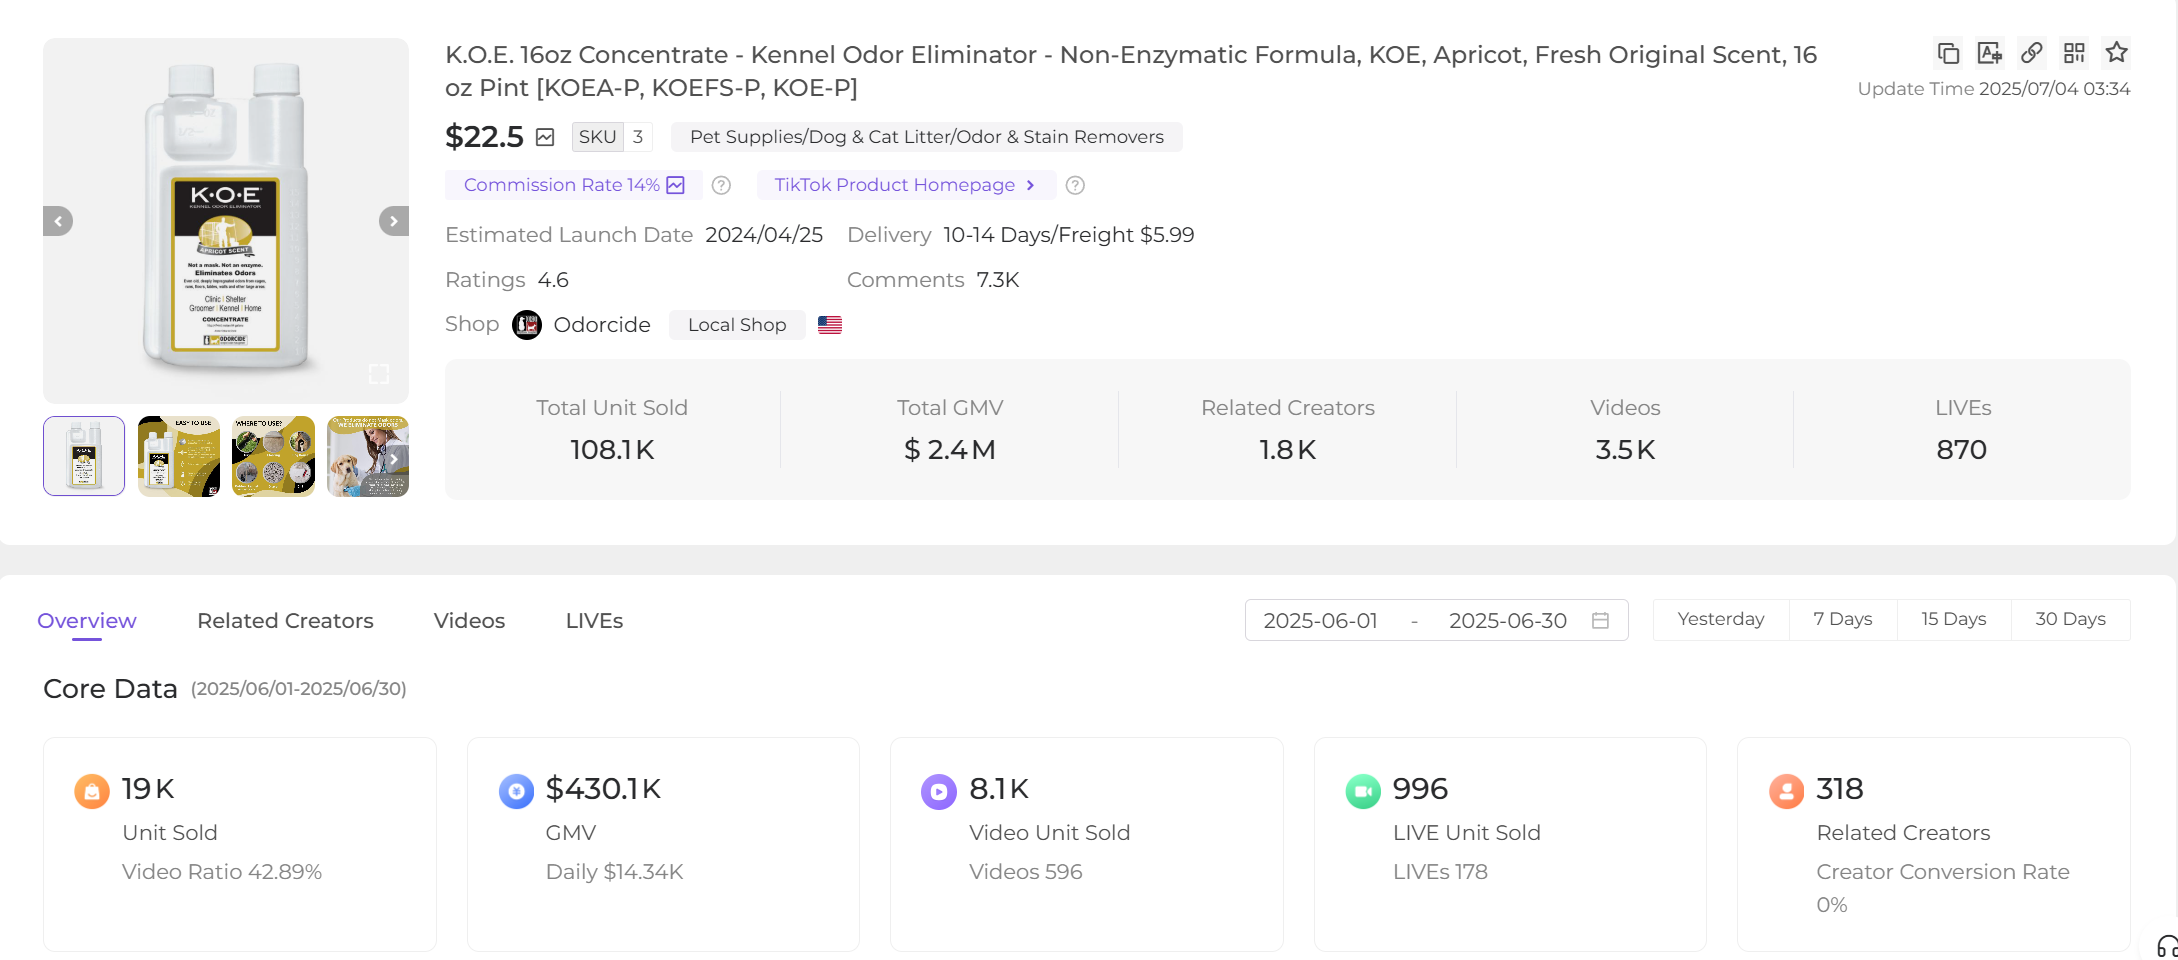Switch to the Overview tab

point(87,621)
